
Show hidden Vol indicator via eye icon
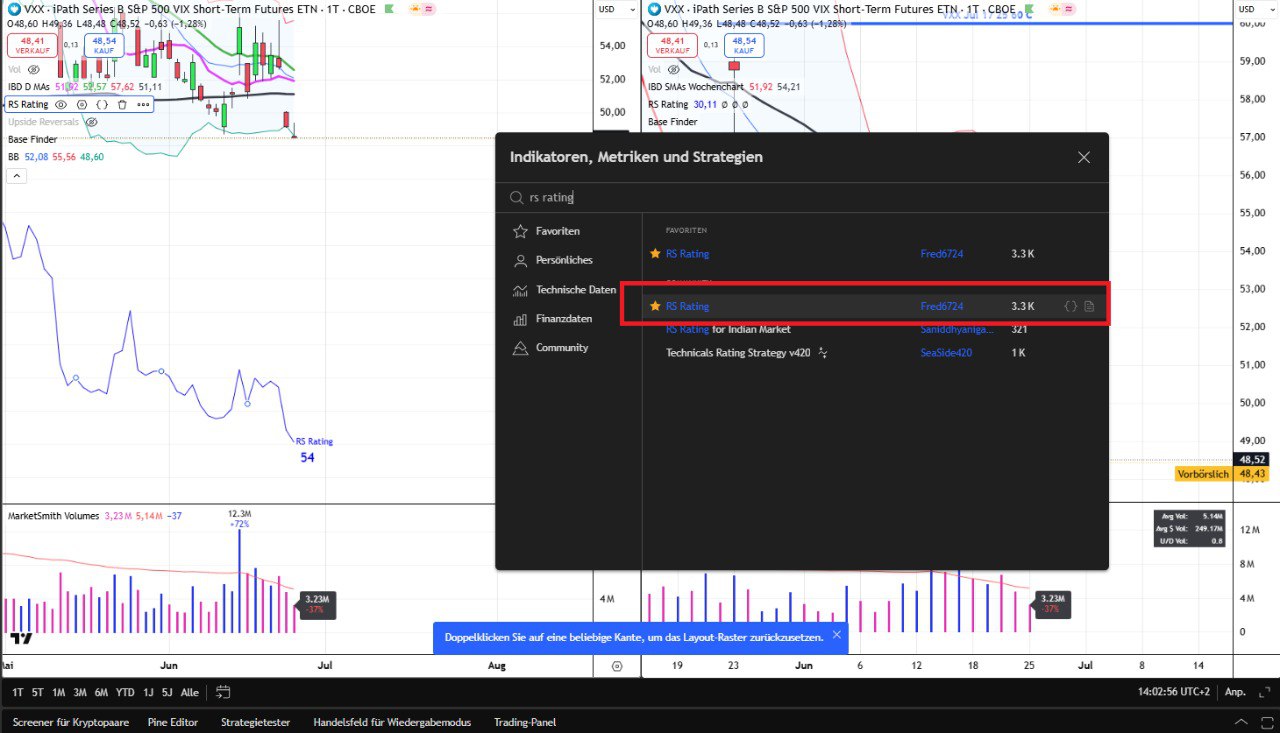(x=33, y=70)
